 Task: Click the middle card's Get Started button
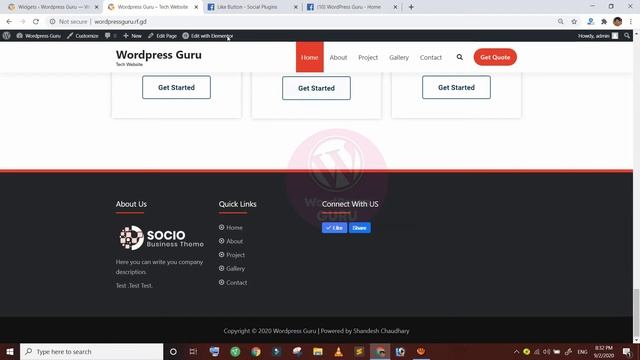316,88
